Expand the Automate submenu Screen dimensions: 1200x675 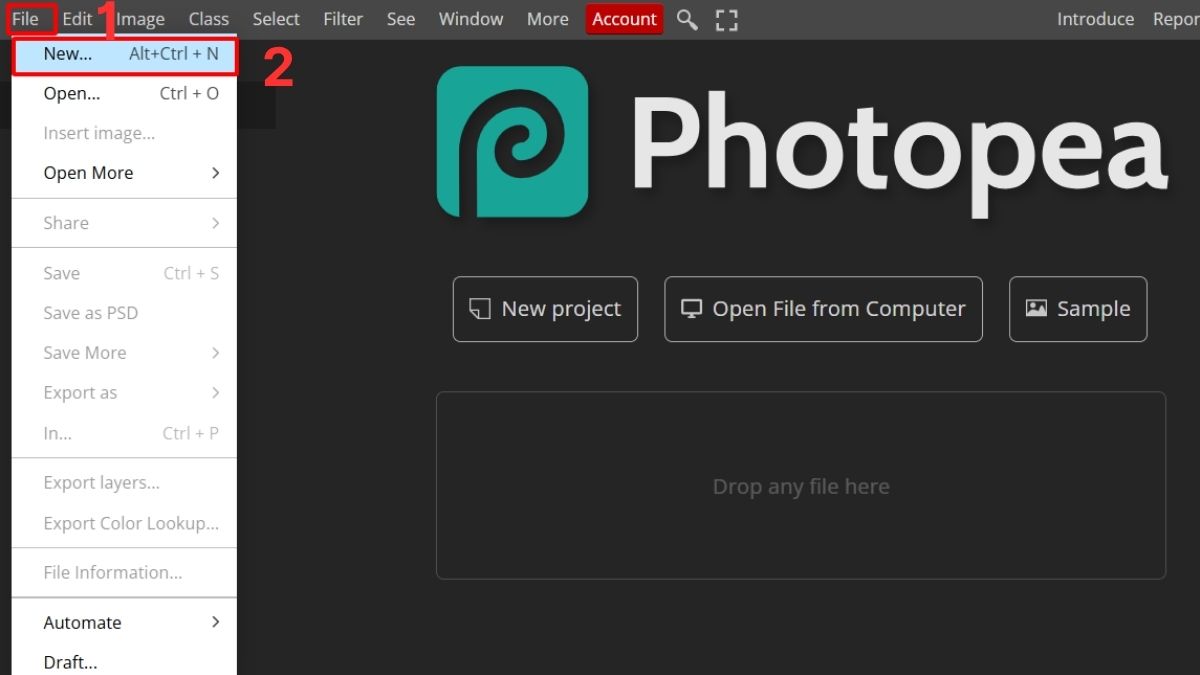coord(125,623)
